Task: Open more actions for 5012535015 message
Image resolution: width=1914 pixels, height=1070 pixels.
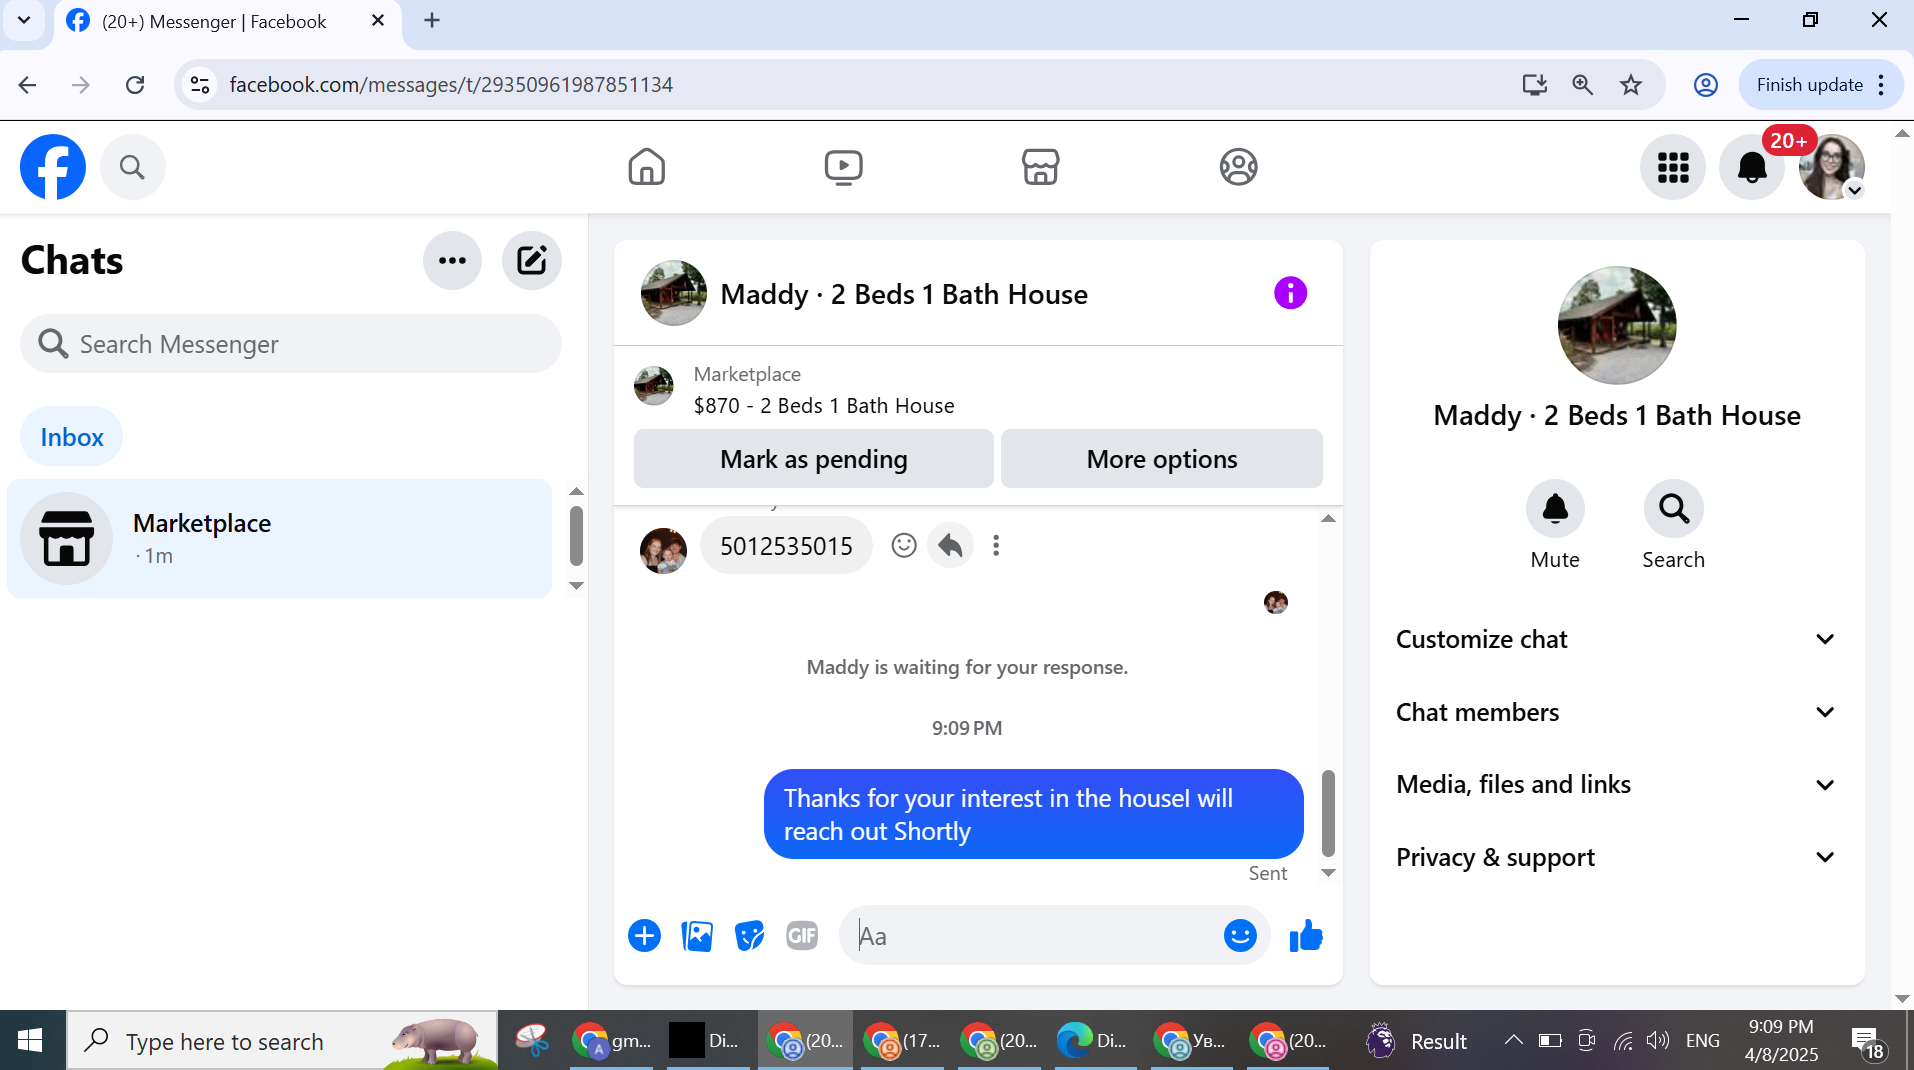Action: pyautogui.click(x=995, y=545)
